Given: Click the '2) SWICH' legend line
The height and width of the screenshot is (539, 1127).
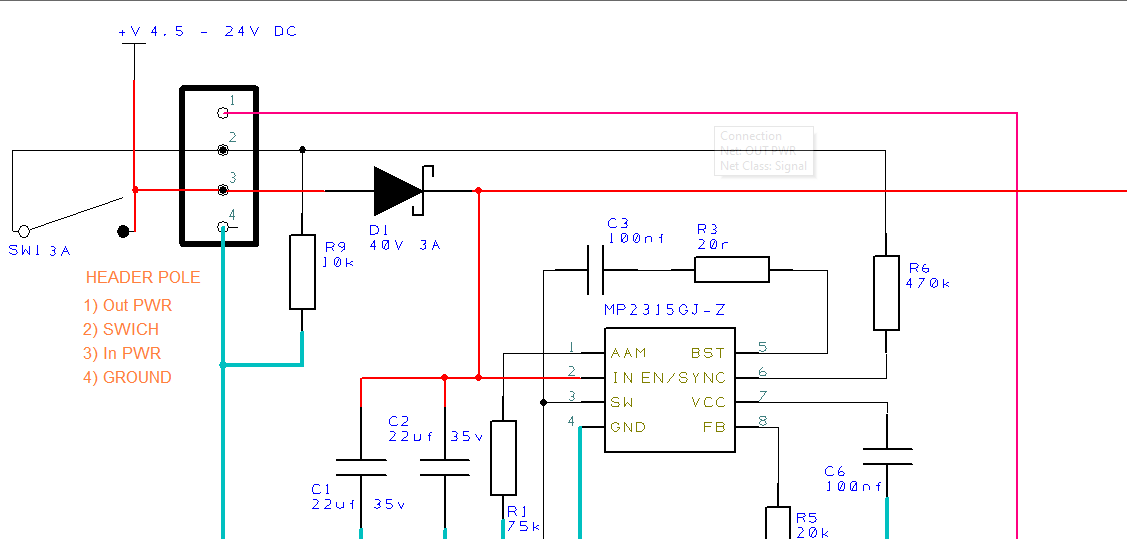Looking at the screenshot, I should (121, 329).
